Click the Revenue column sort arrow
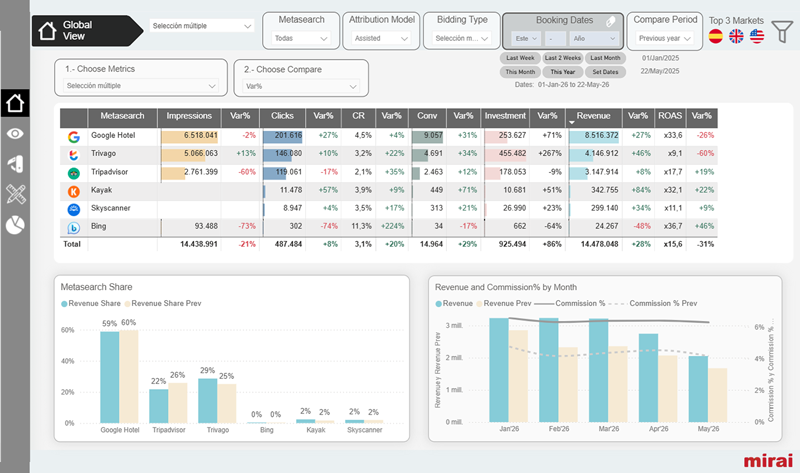The height and width of the screenshot is (473, 800). 571,122
